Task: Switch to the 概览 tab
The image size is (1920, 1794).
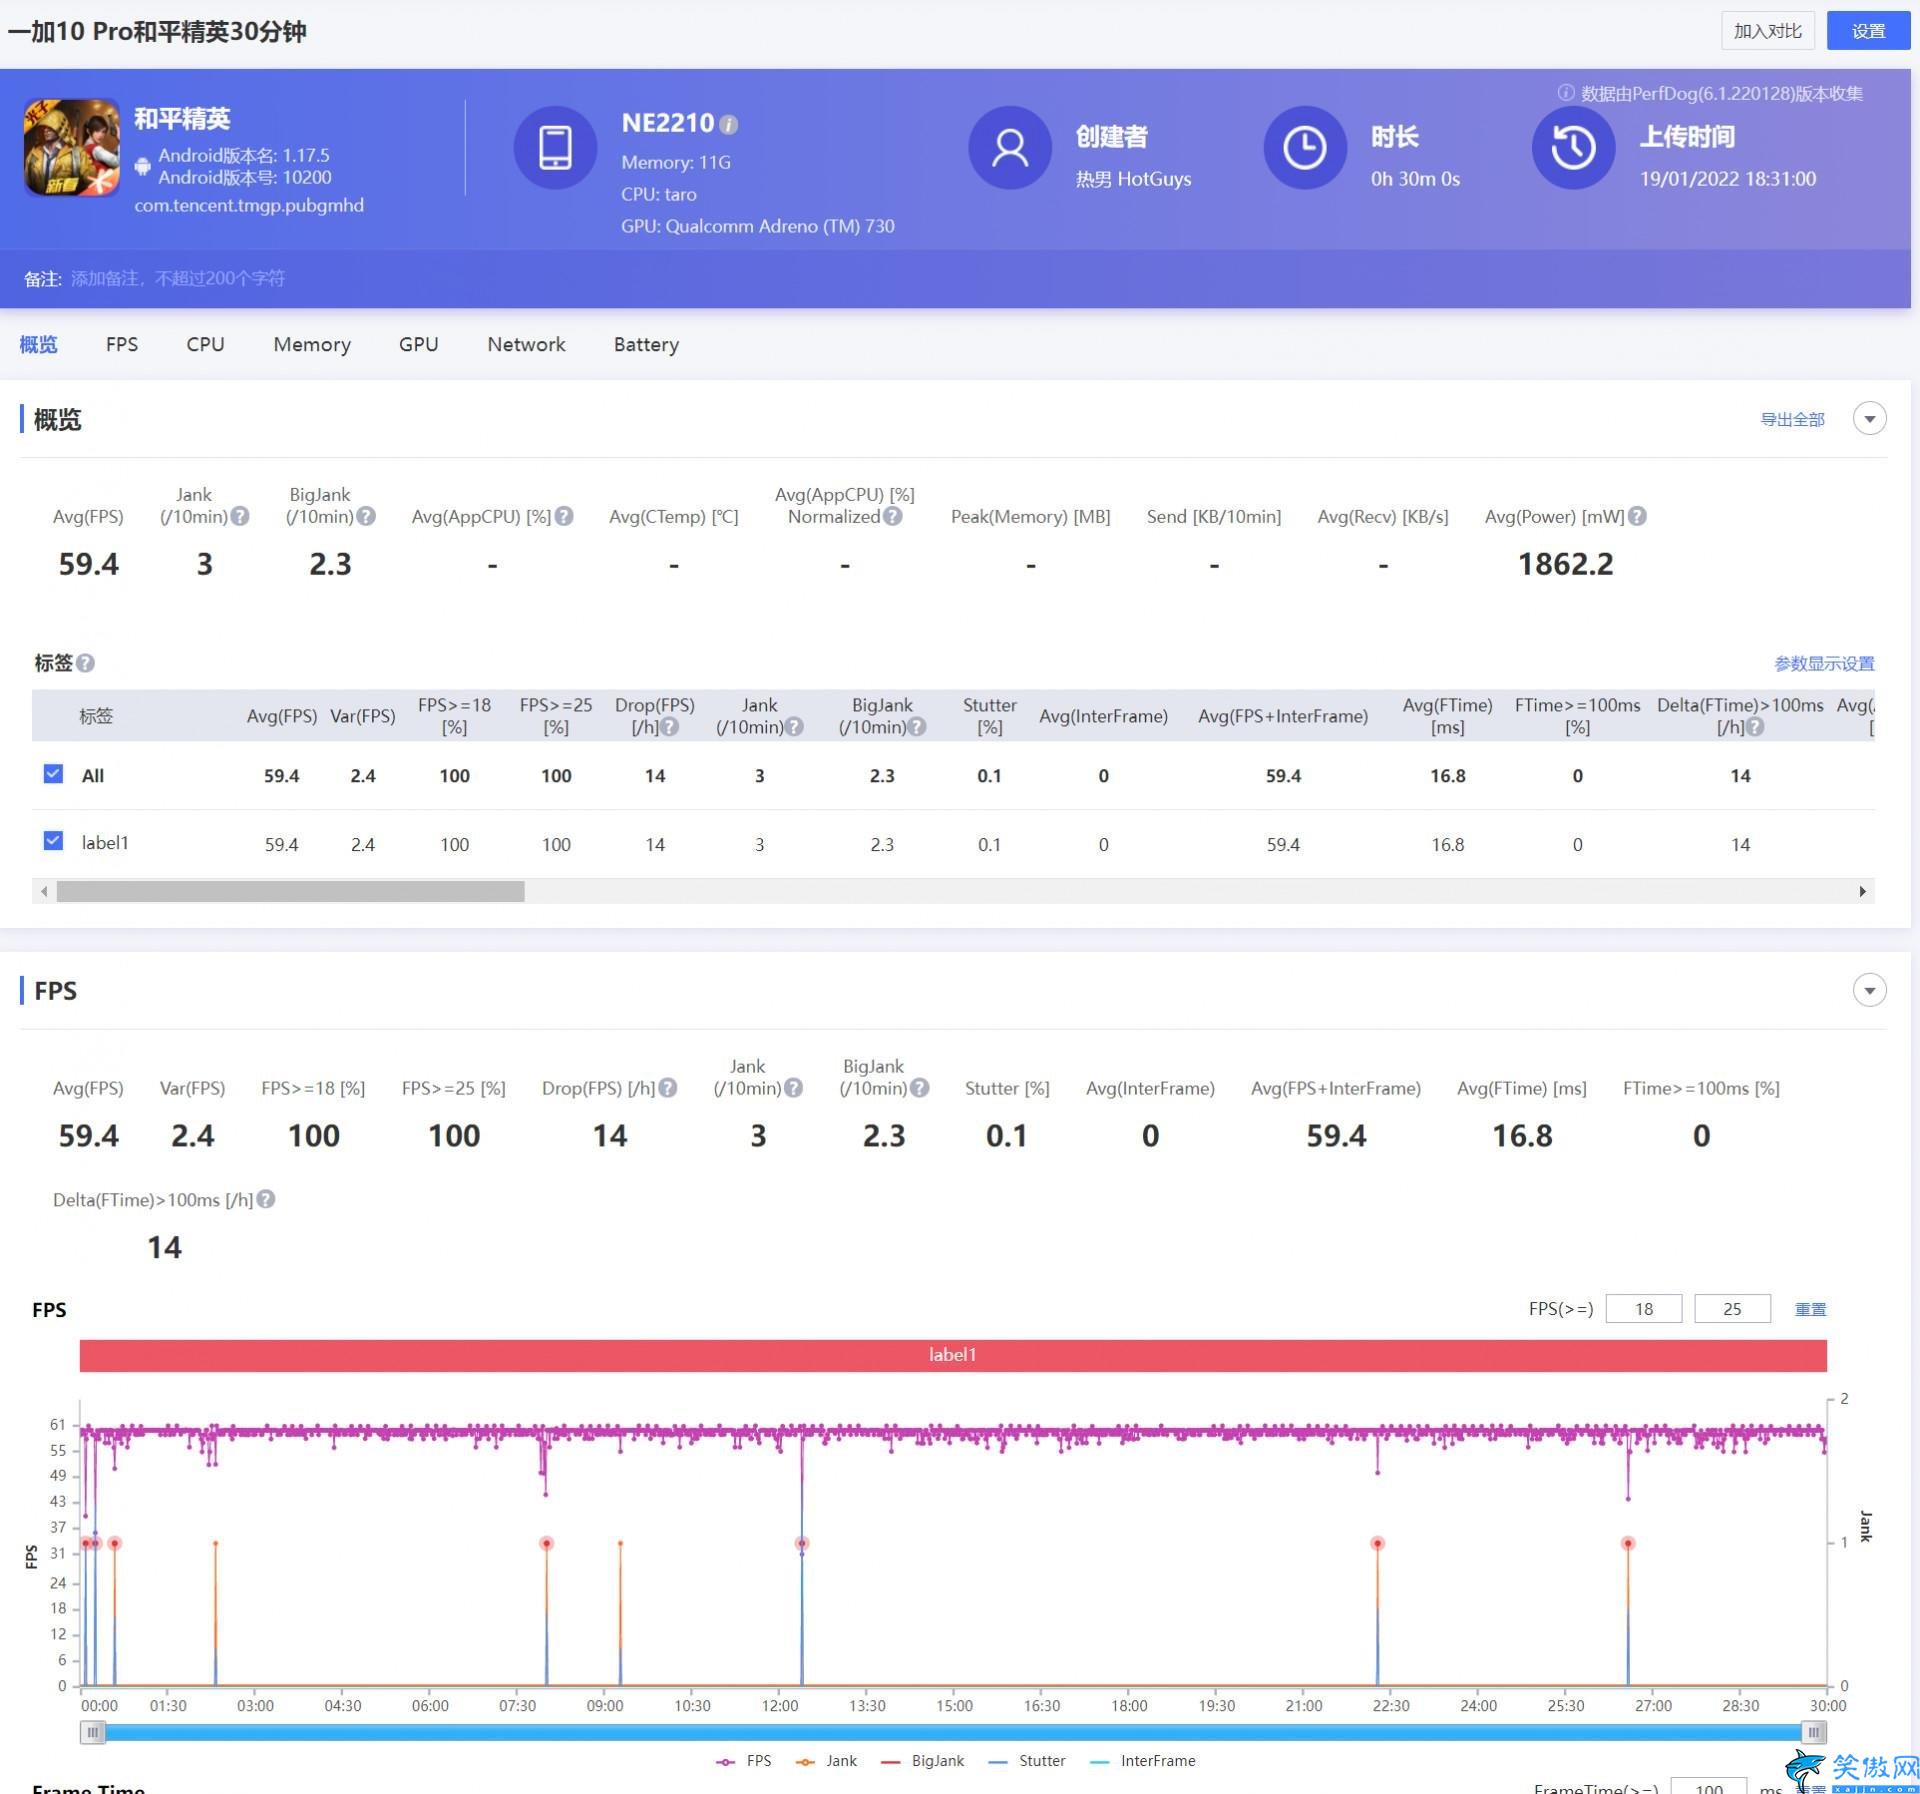Action: pos(39,344)
